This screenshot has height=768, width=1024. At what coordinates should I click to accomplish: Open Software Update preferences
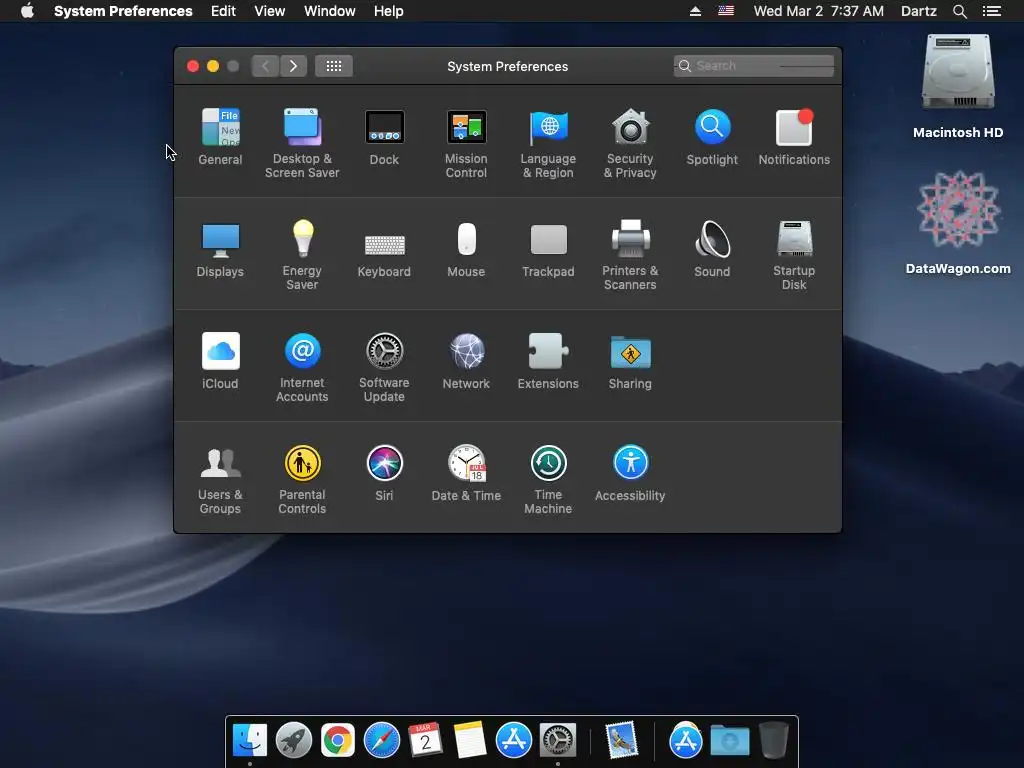pos(384,367)
